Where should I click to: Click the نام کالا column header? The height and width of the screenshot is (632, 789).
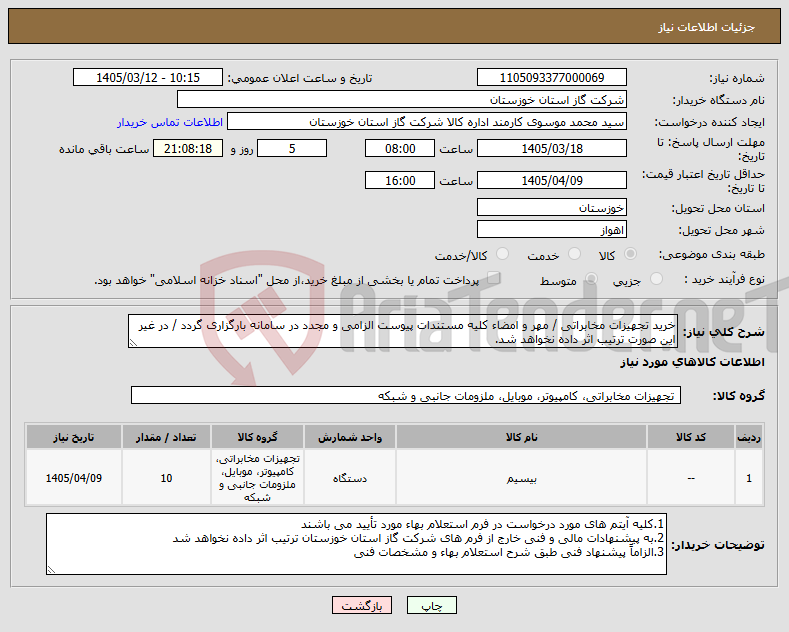tap(521, 437)
